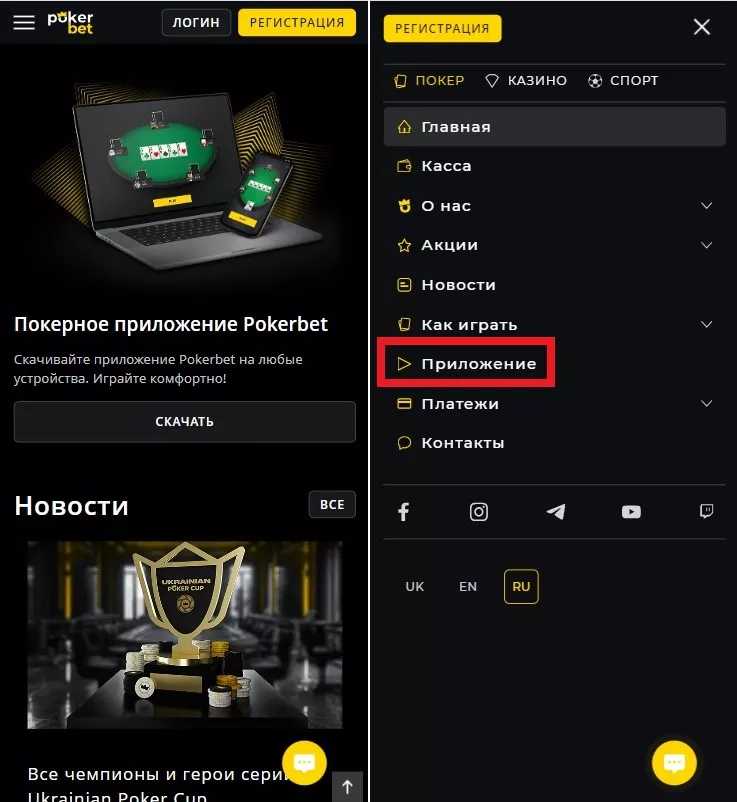Expand the Платежи submenu chevron
The width and height of the screenshot is (737, 802).
click(706, 404)
